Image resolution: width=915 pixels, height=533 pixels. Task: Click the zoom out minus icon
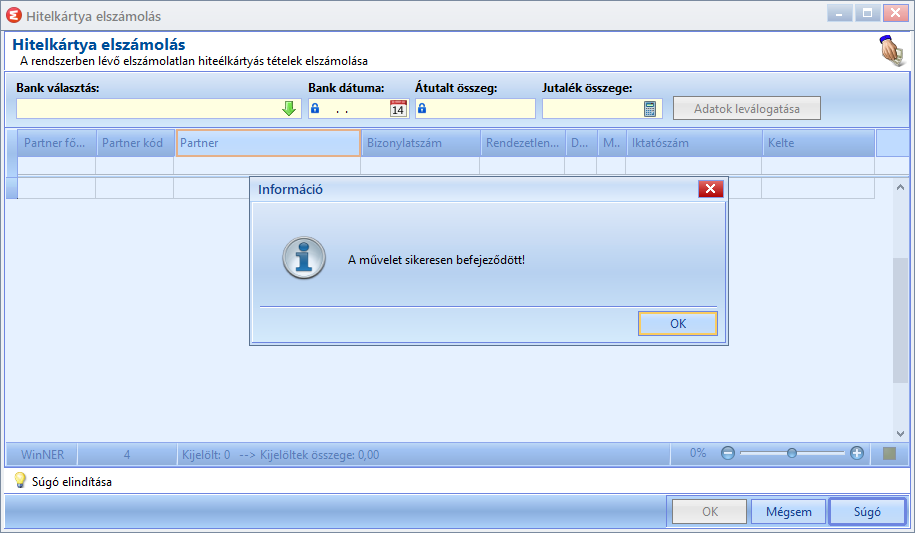(x=728, y=453)
